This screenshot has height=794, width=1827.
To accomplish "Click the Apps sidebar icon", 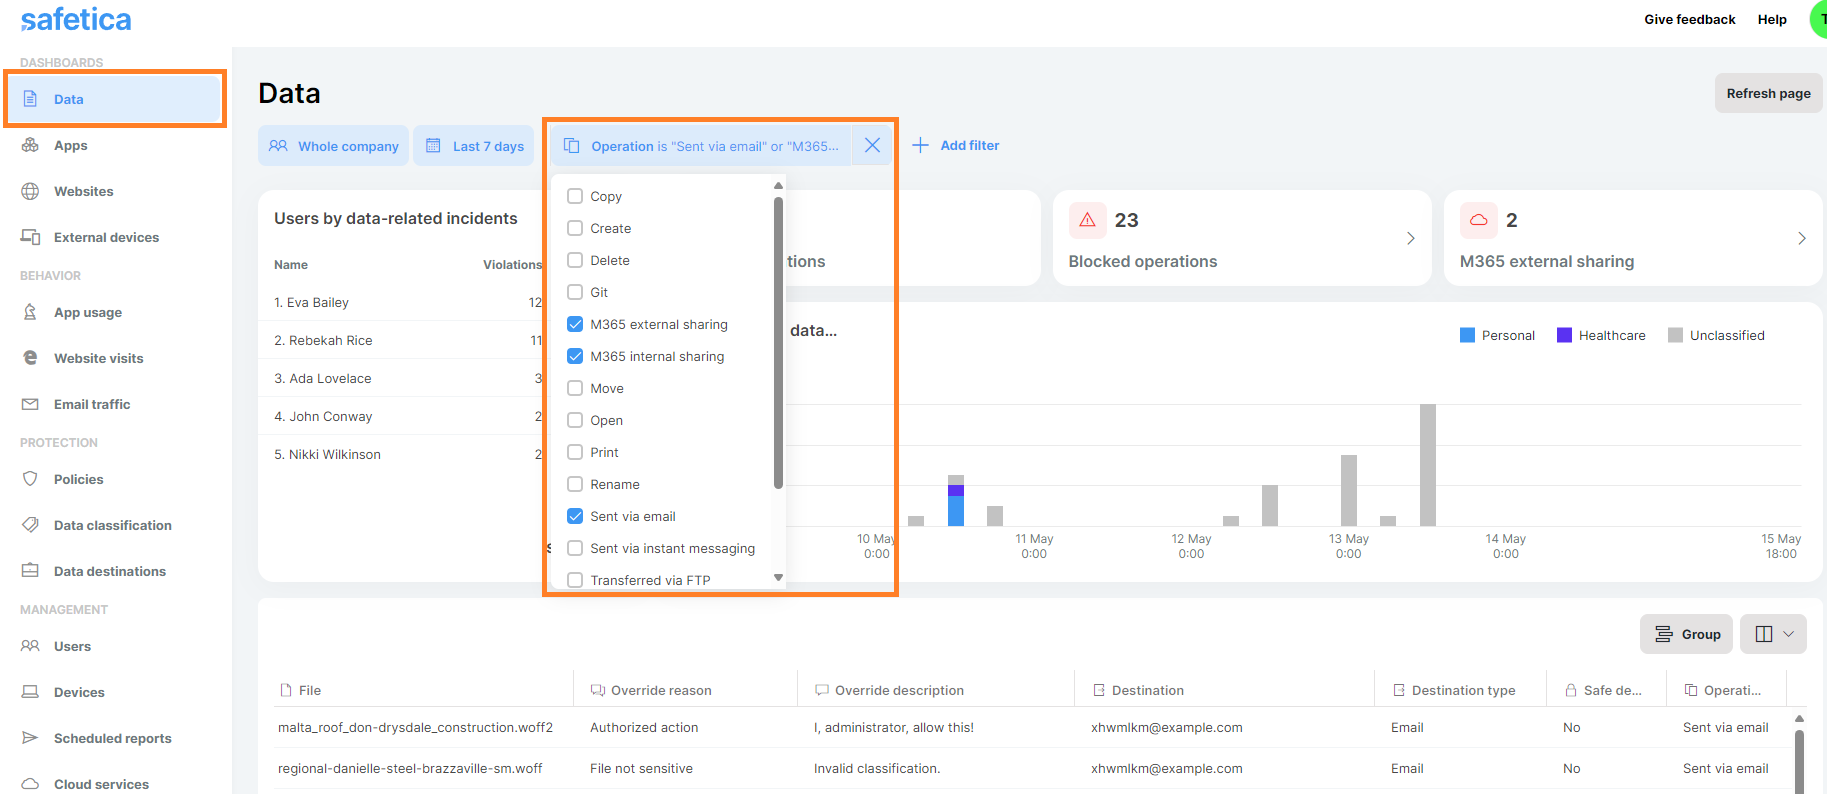I will (30, 145).
